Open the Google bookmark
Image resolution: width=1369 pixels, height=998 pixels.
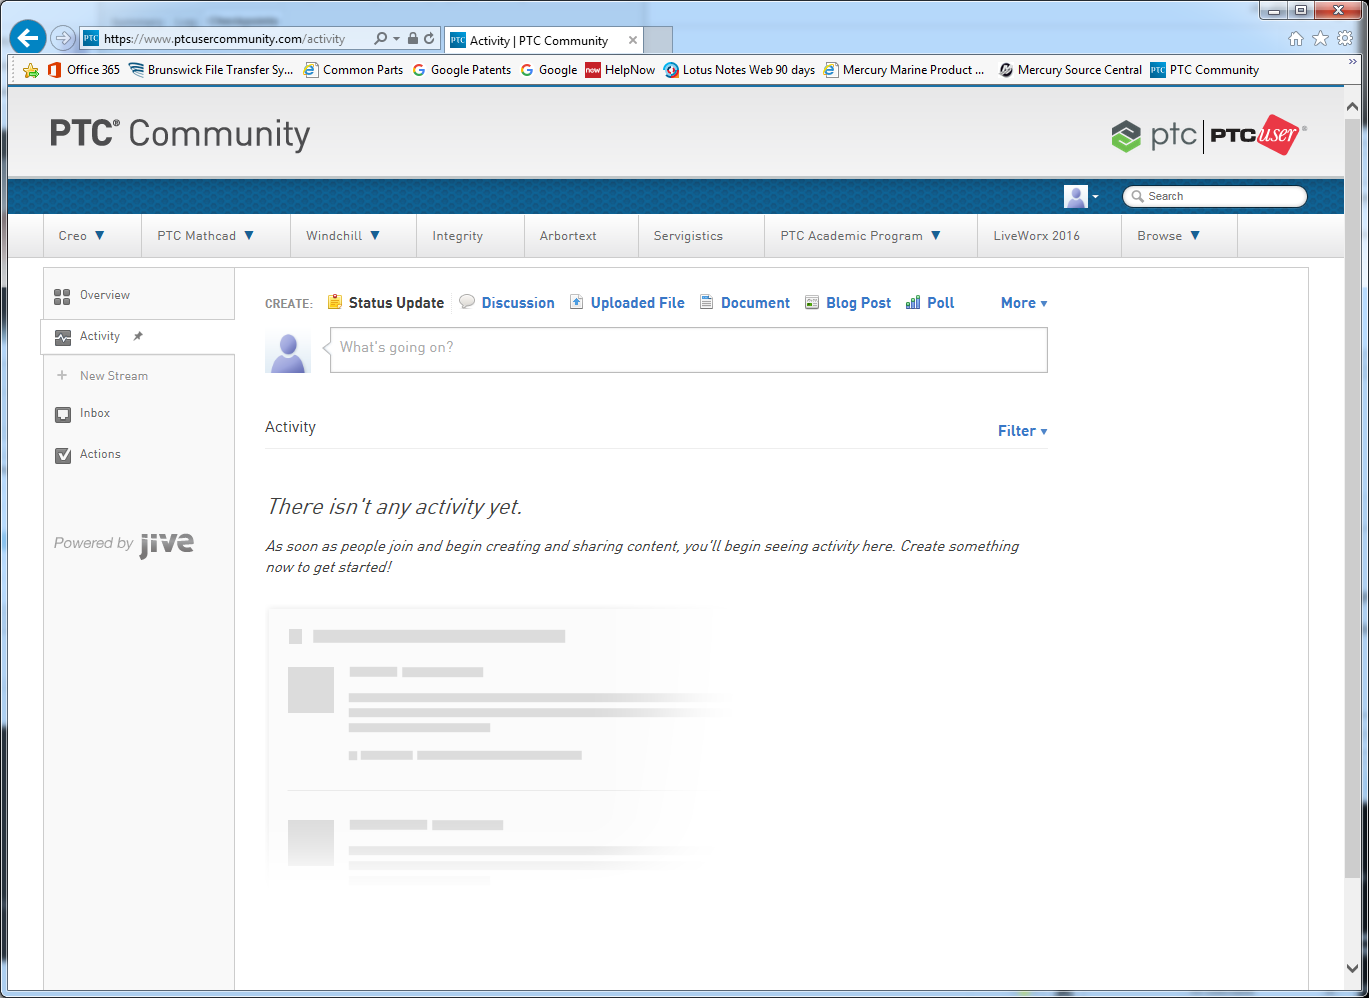pyautogui.click(x=549, y=70)
